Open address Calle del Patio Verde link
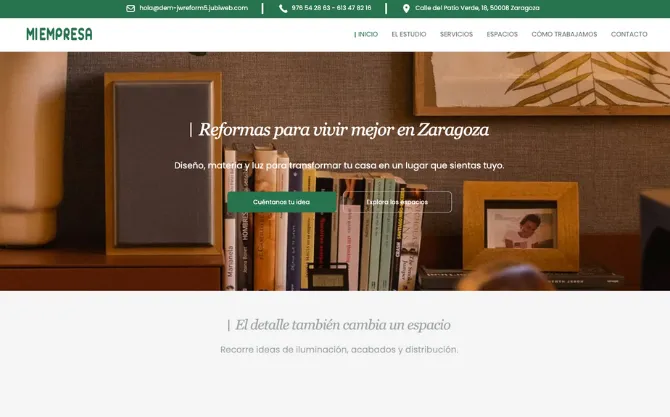 [x=477, y=8]
